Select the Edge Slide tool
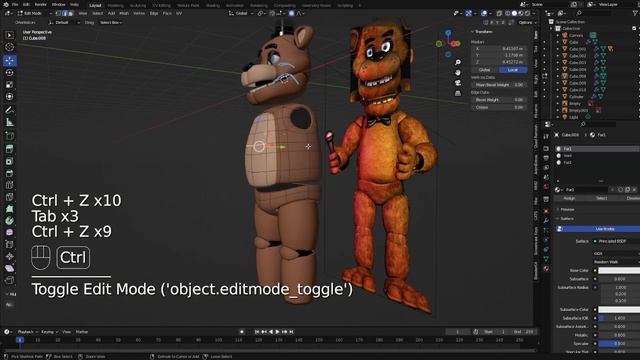Screen dimensions: 640x360 (9, 244)
